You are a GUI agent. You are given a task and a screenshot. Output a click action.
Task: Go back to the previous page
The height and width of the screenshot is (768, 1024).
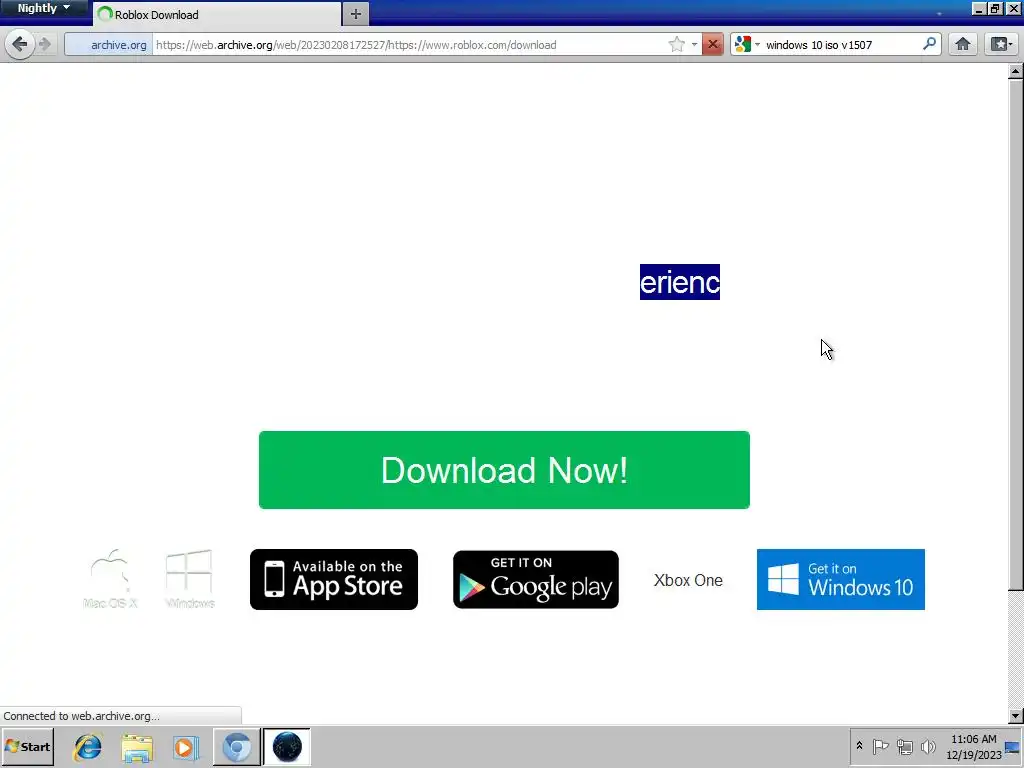20,44
